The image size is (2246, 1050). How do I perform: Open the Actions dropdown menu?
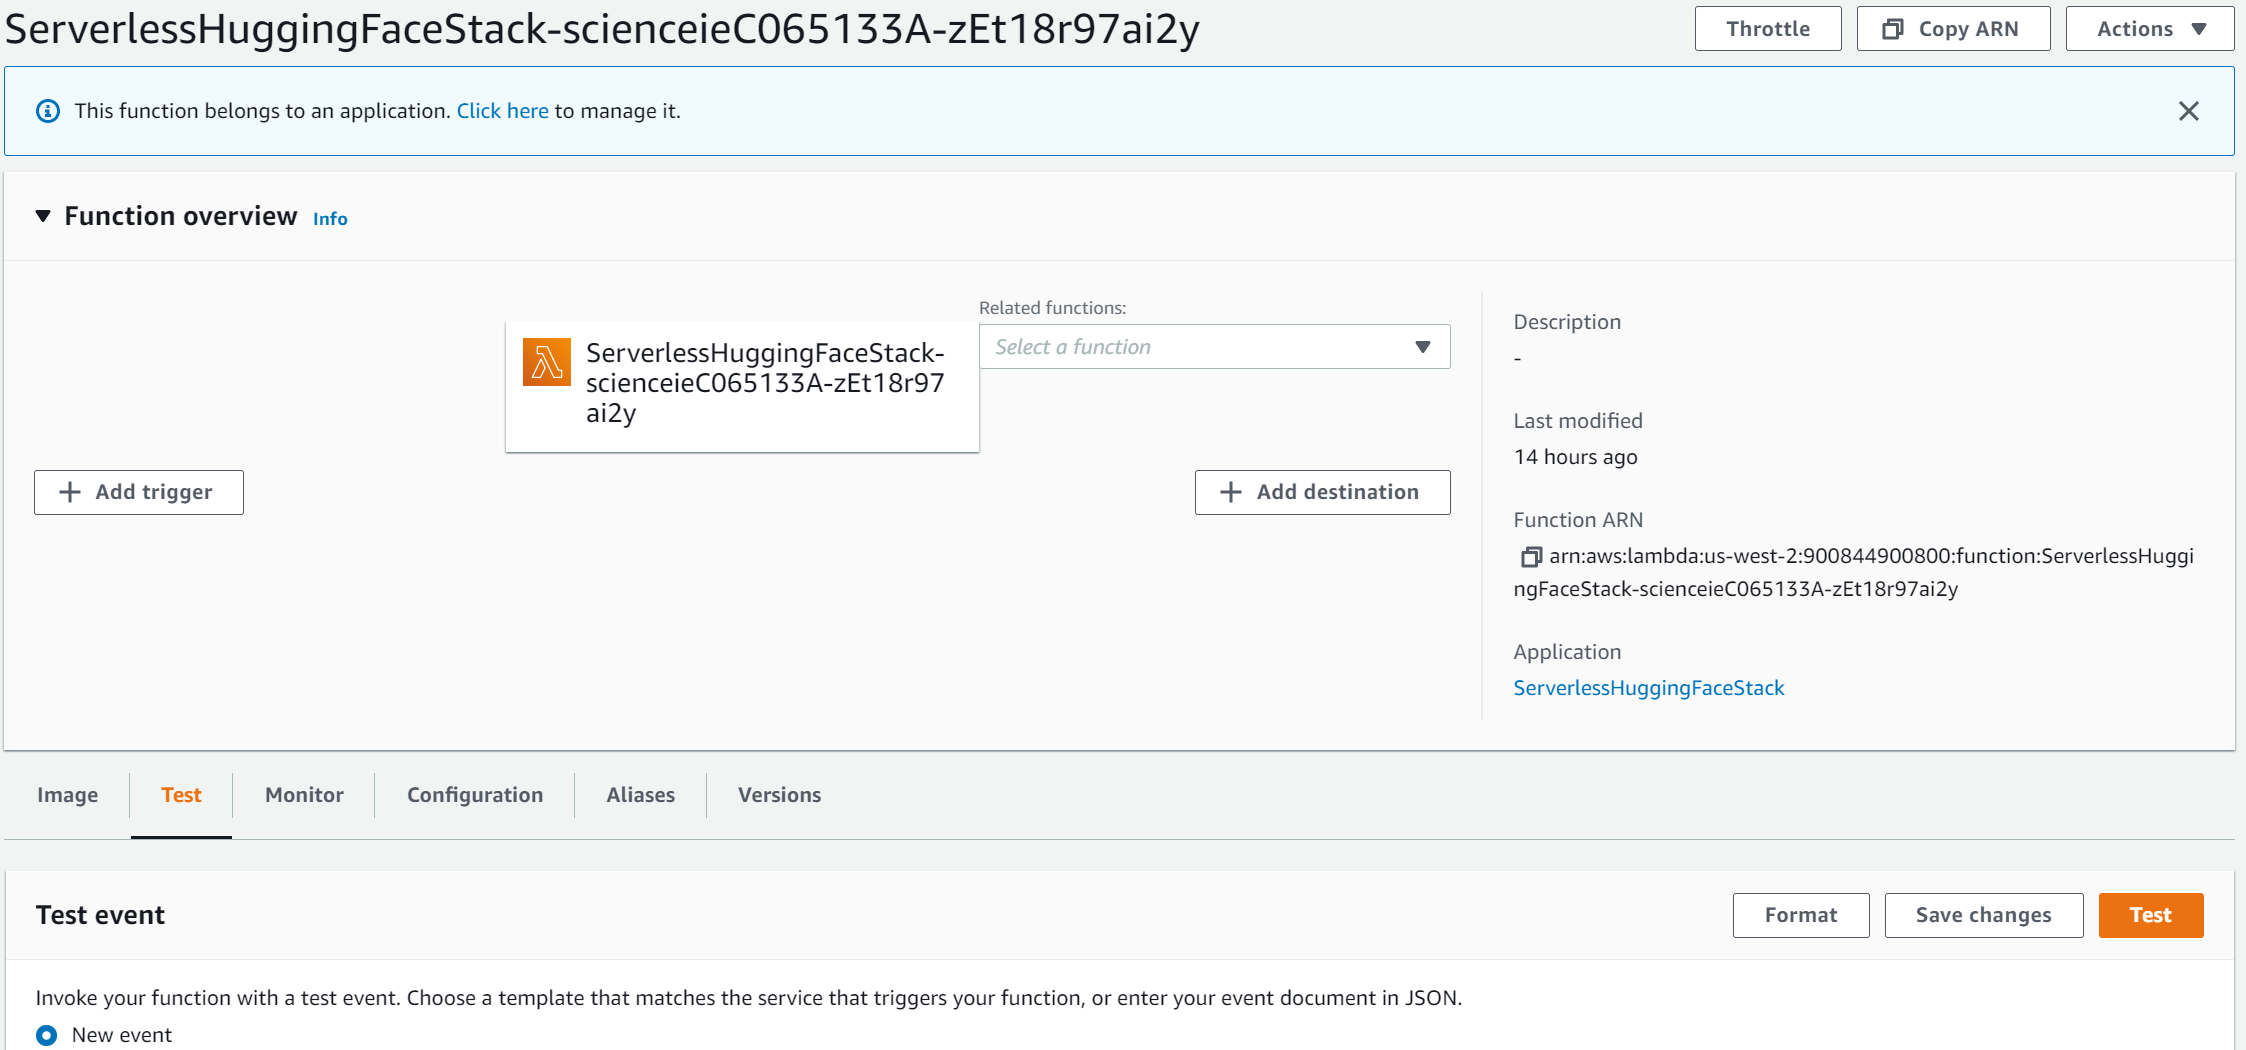2149,29
